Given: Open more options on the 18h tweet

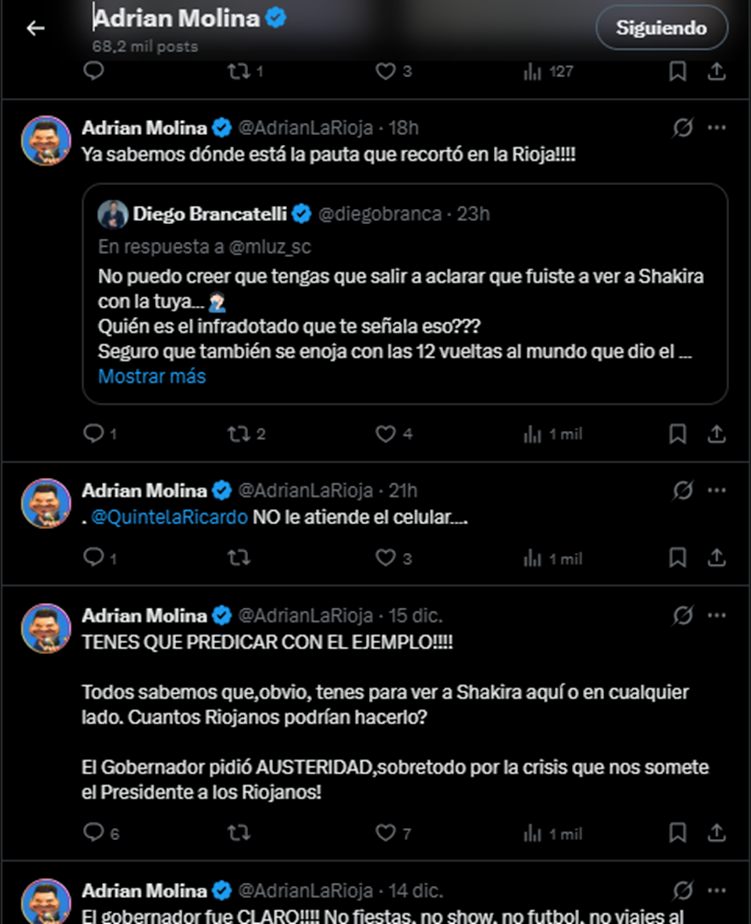Looking at the screenshot, I should pos(716,128).
